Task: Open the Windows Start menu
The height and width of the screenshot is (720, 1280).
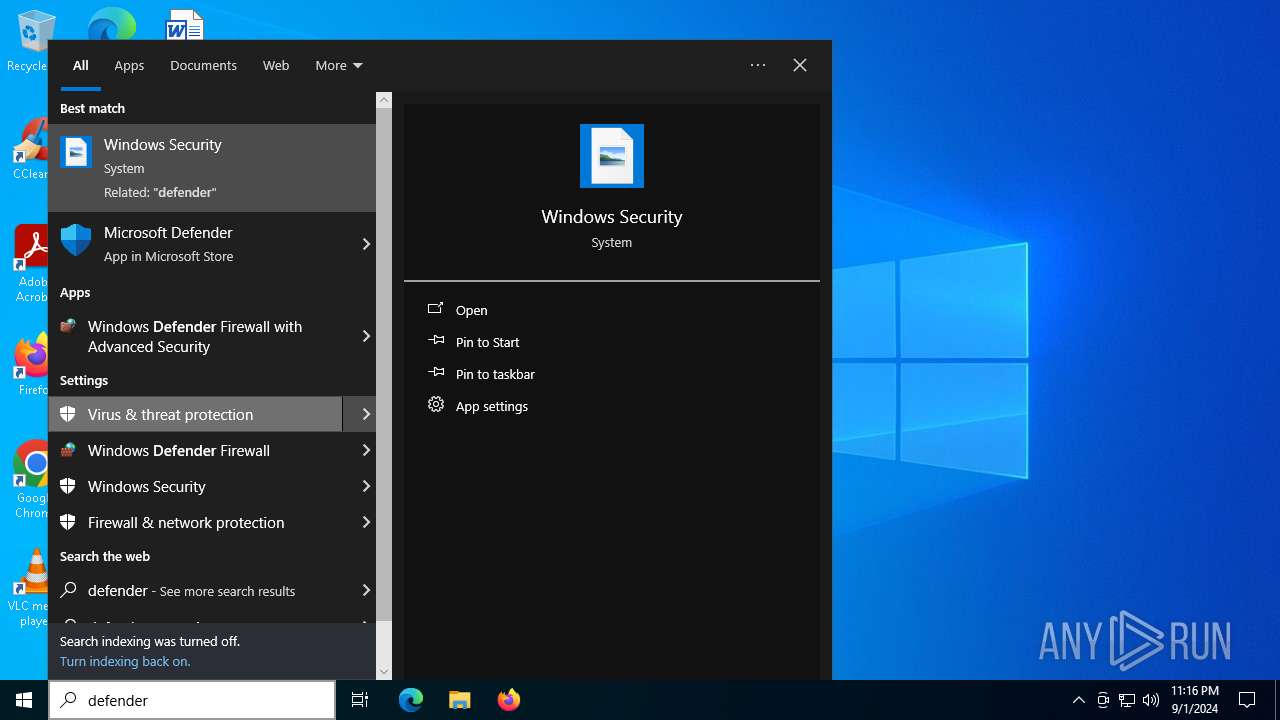Action: (24, 700)
